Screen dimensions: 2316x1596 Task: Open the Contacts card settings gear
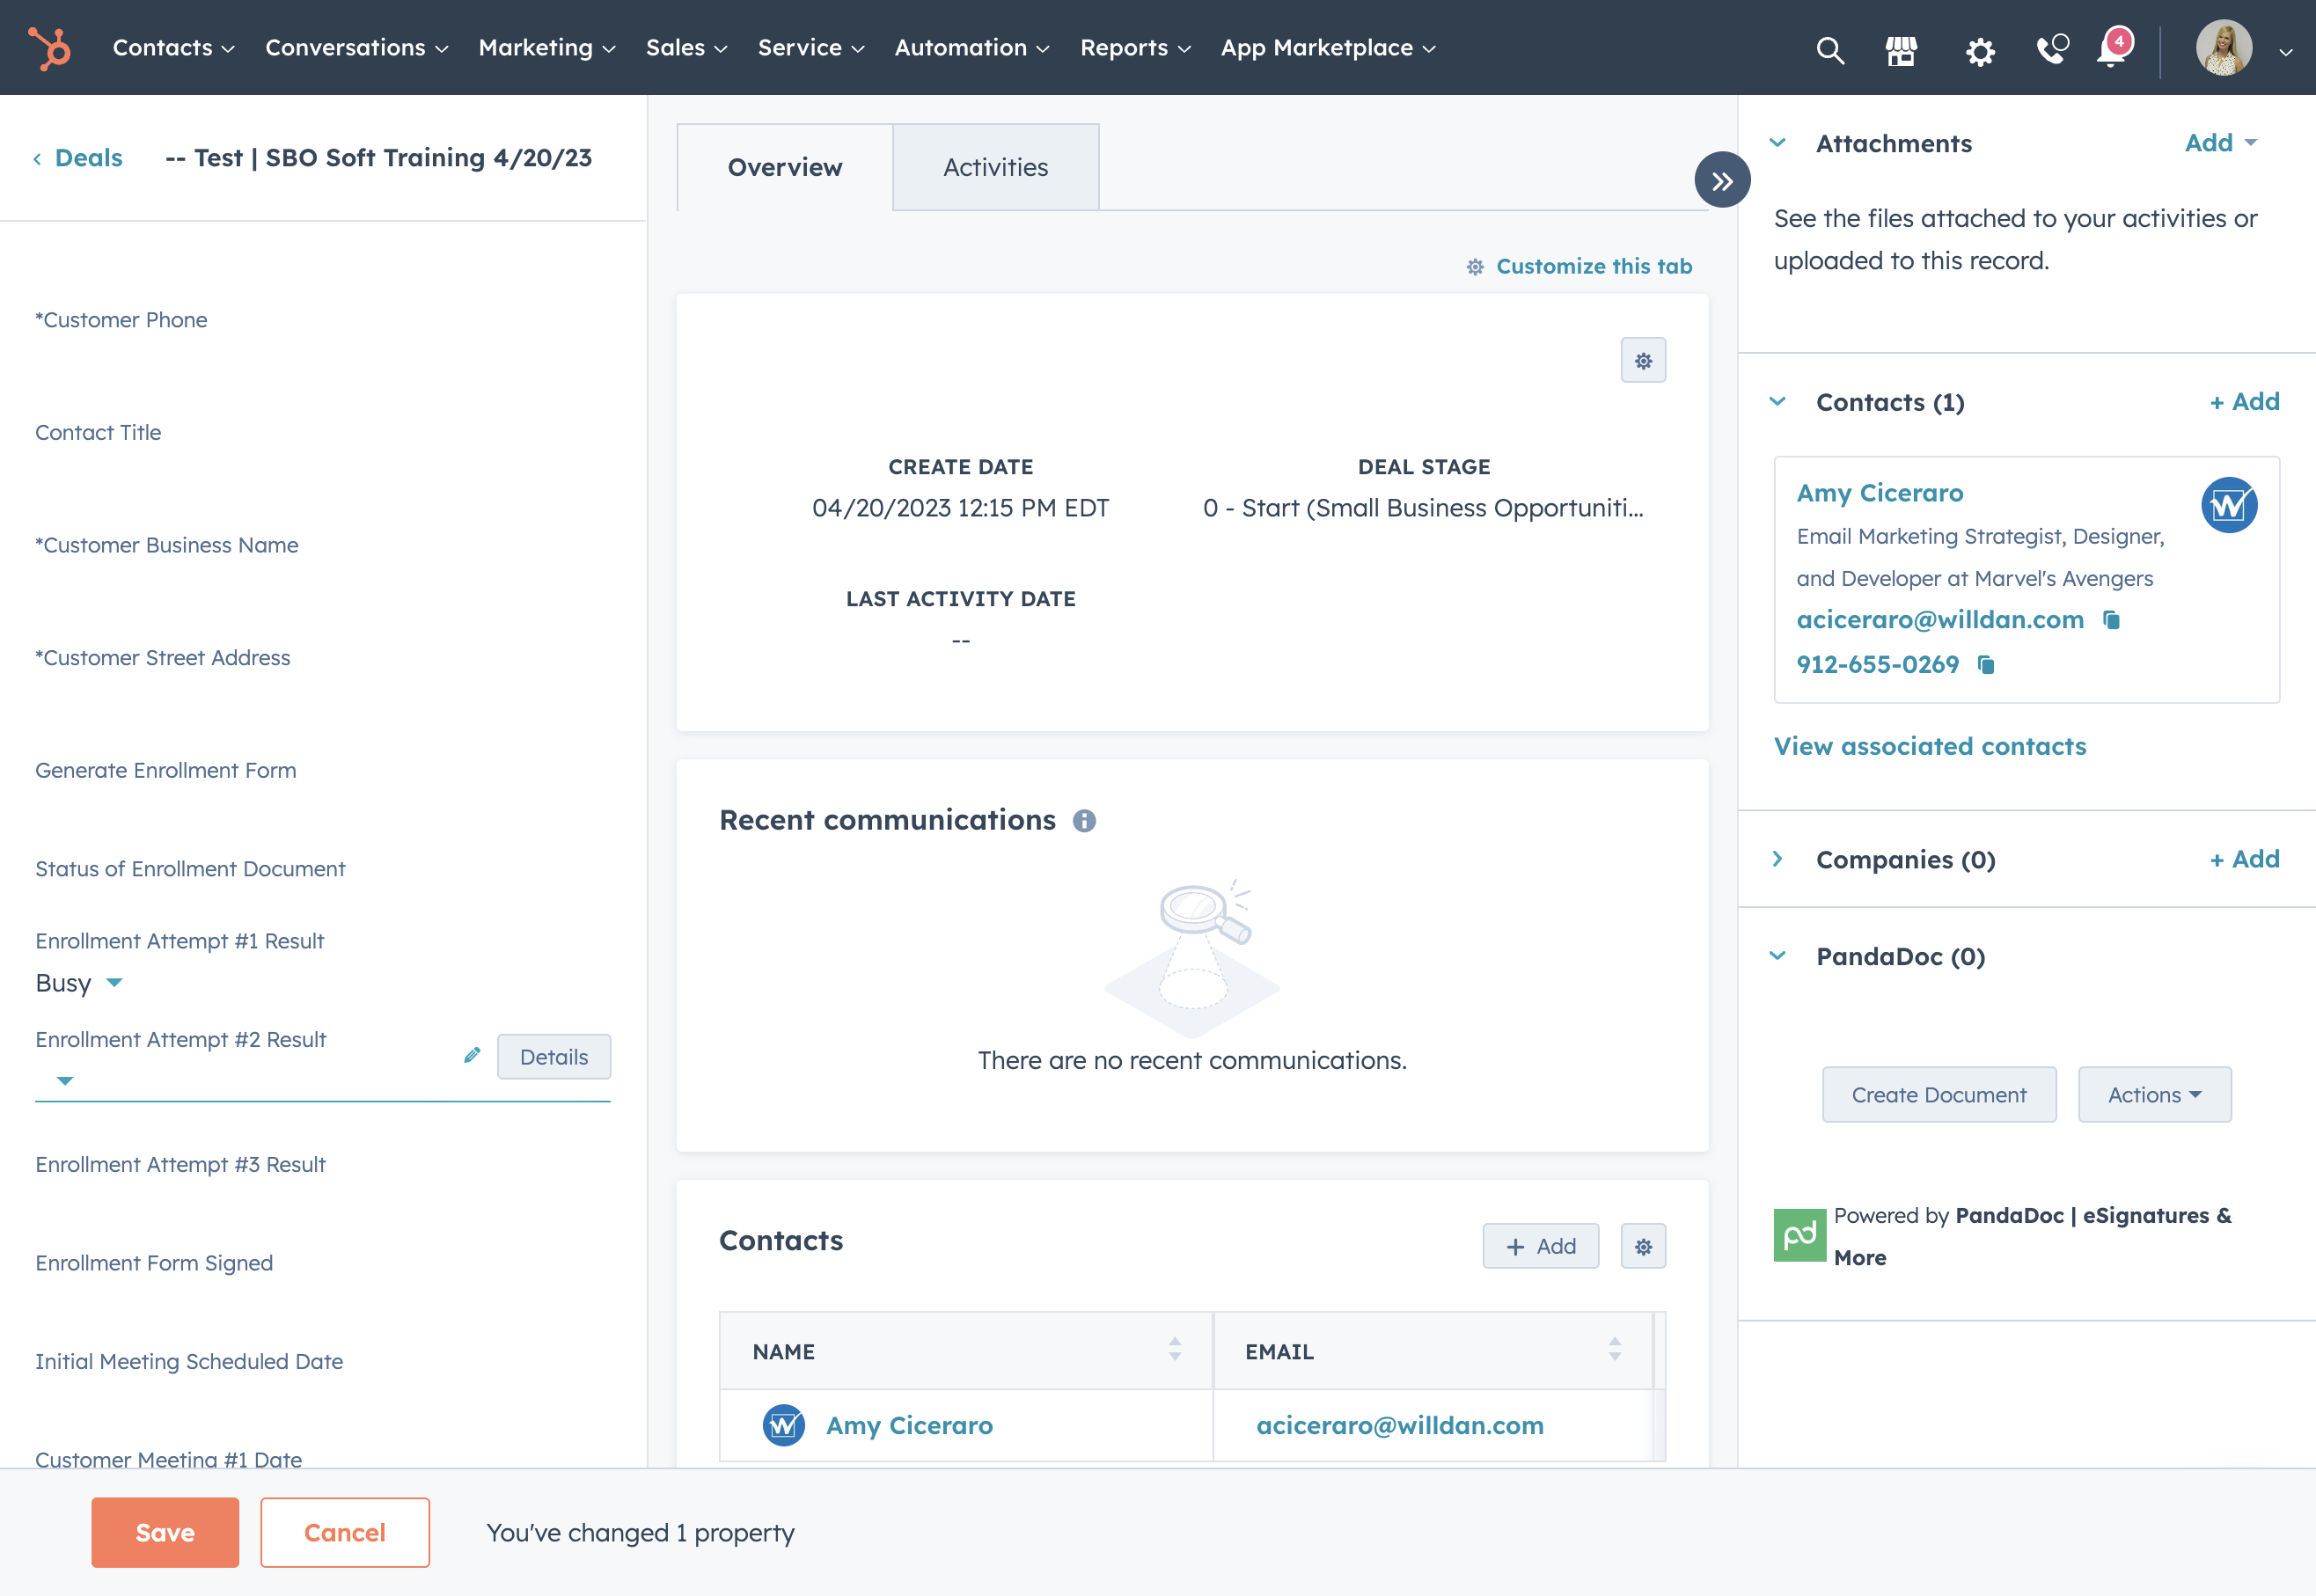(1643, 1246)
